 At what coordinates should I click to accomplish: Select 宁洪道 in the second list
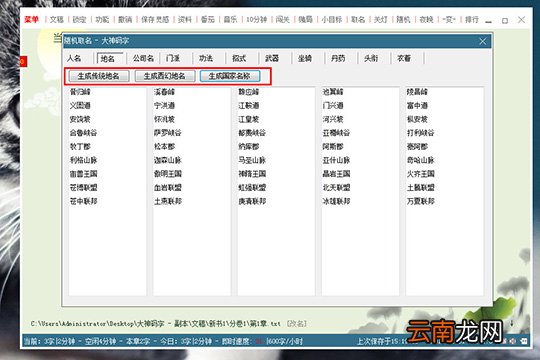(x=164, y=105)
